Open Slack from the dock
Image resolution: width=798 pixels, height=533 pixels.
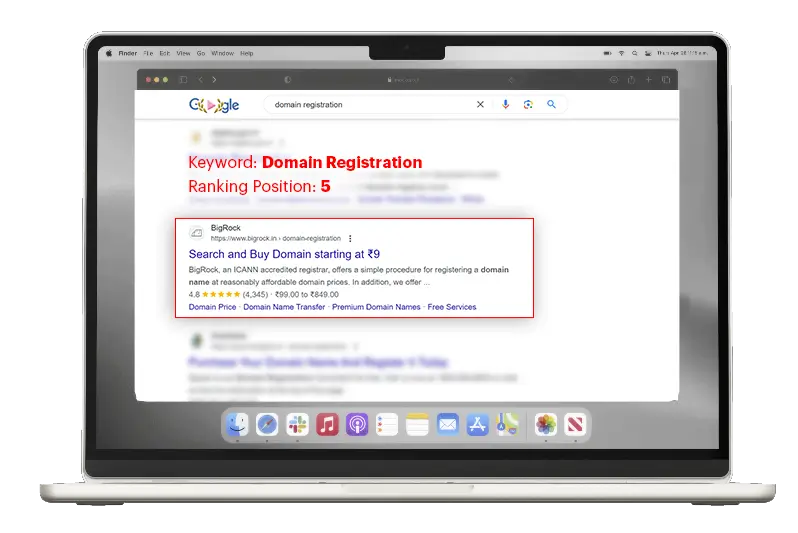[297, 425]
